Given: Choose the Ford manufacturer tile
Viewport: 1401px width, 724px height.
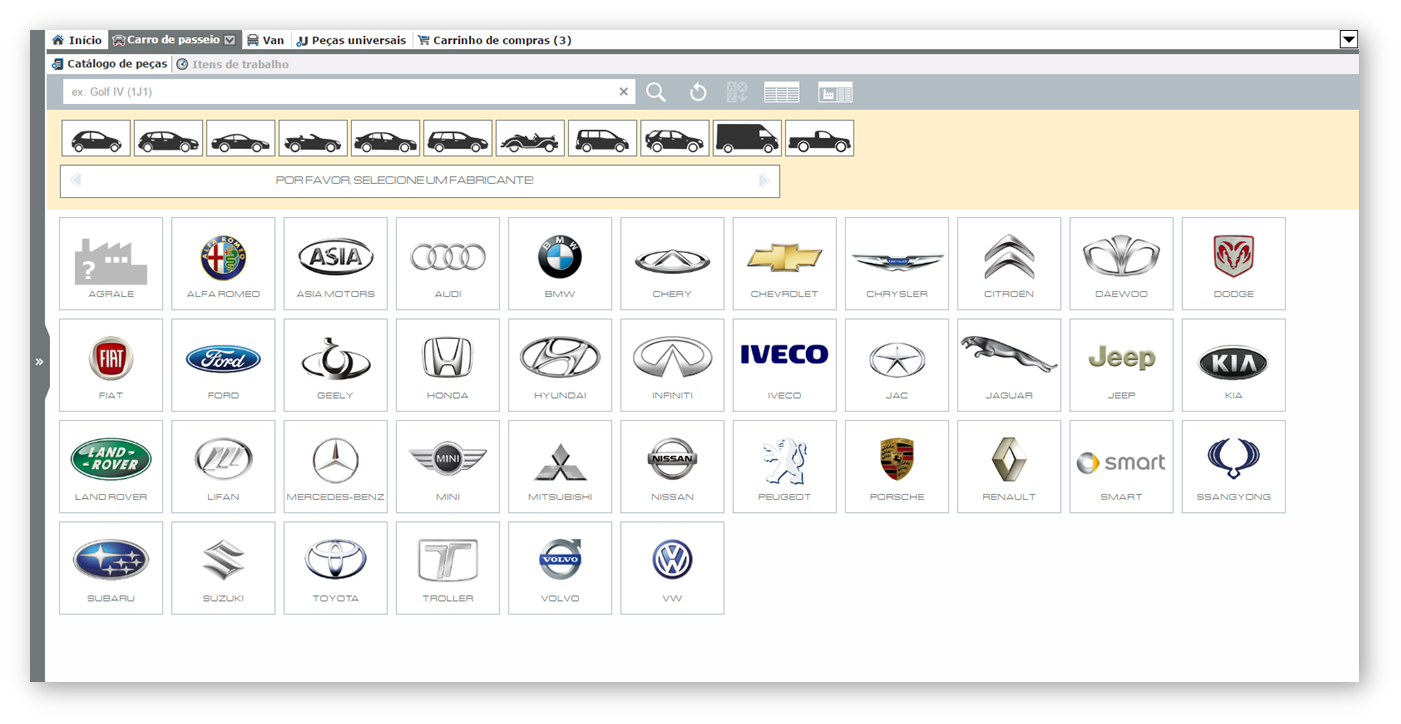Looking at the screenshot, I should pos(223,365).
